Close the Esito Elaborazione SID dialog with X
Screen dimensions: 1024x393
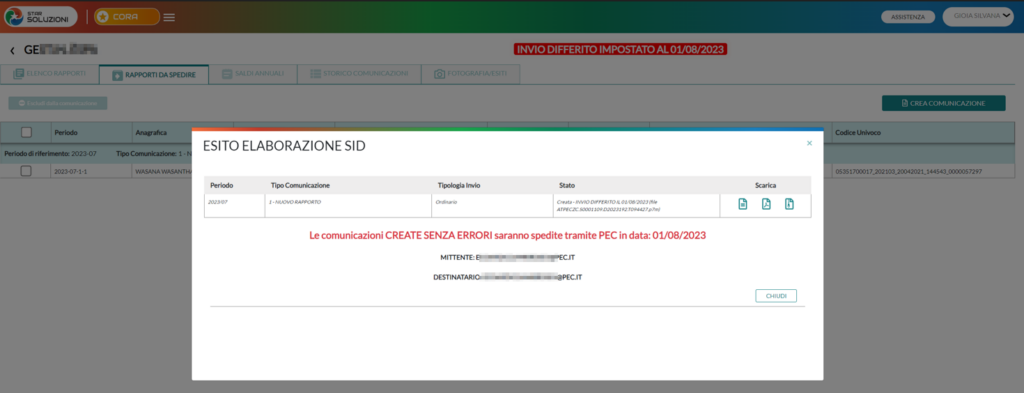point(809,143)
